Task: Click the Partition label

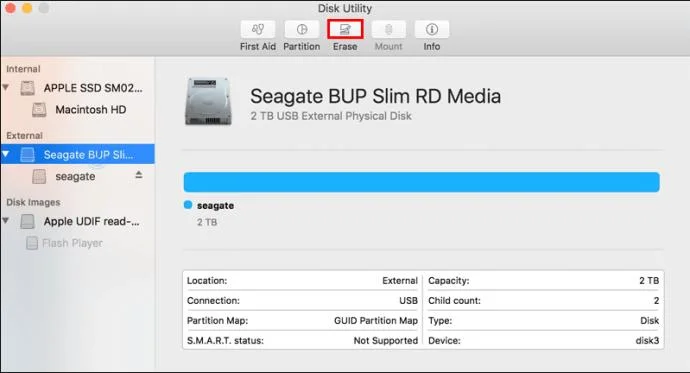Action: click(301, 46)
